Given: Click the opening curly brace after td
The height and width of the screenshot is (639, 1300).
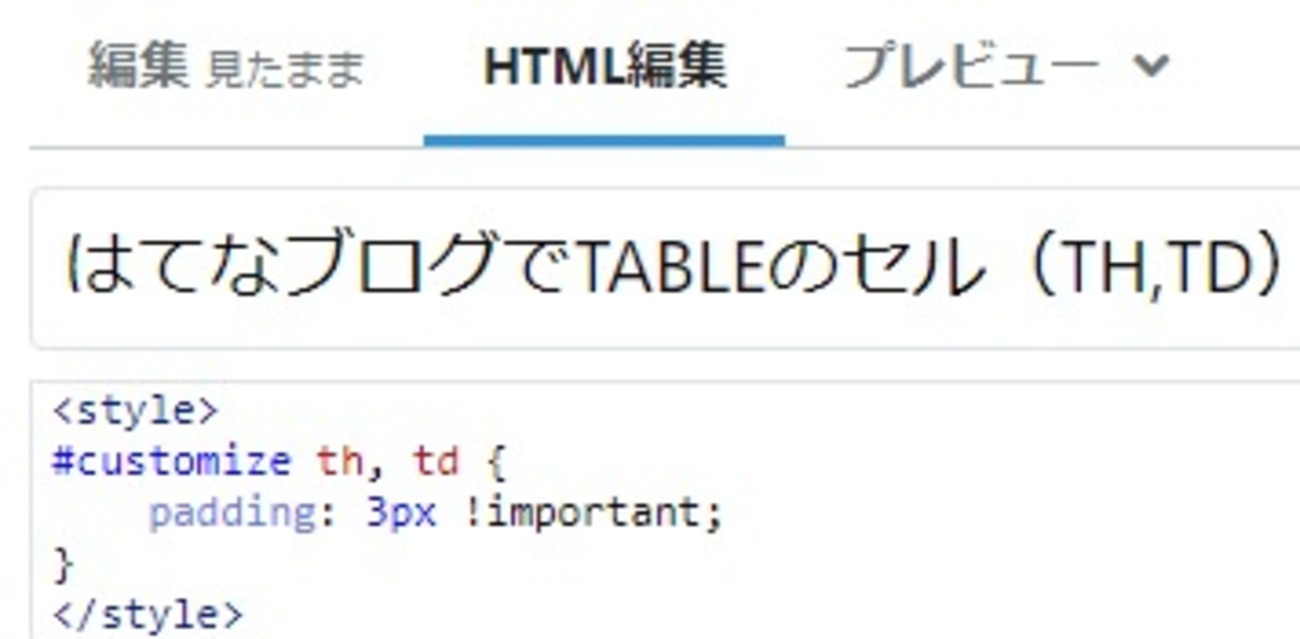Looking at the screenshot, I should click(x=497, y=461).
